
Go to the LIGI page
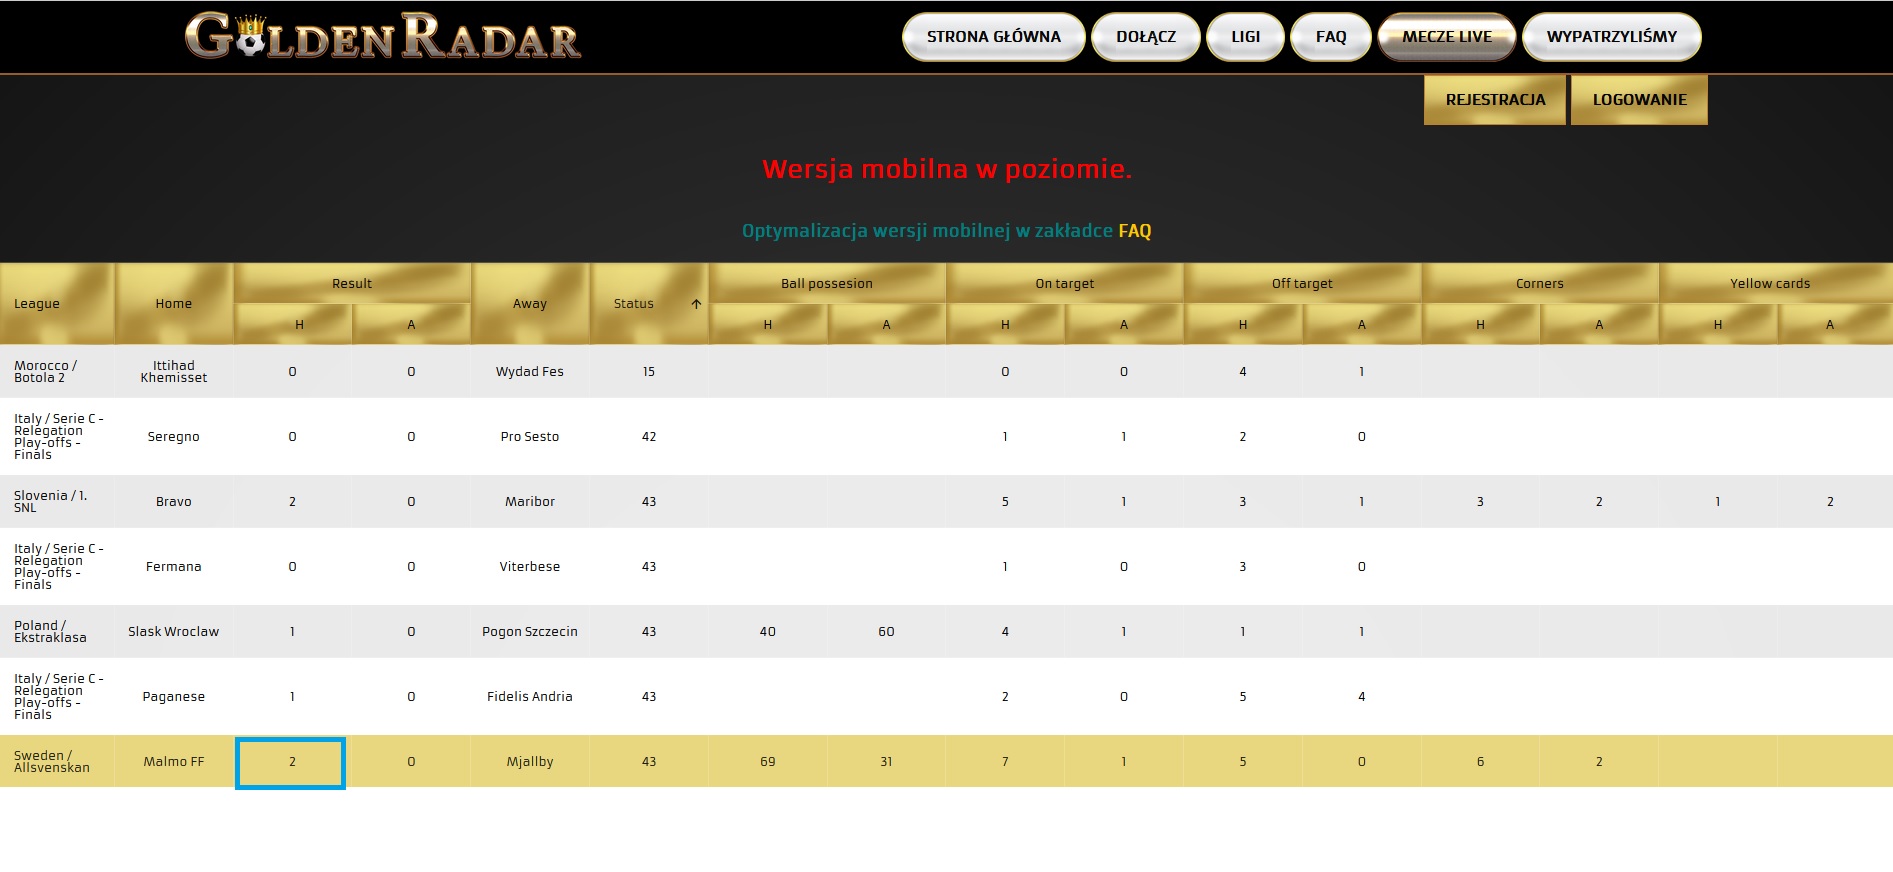tap(1245, 37)
